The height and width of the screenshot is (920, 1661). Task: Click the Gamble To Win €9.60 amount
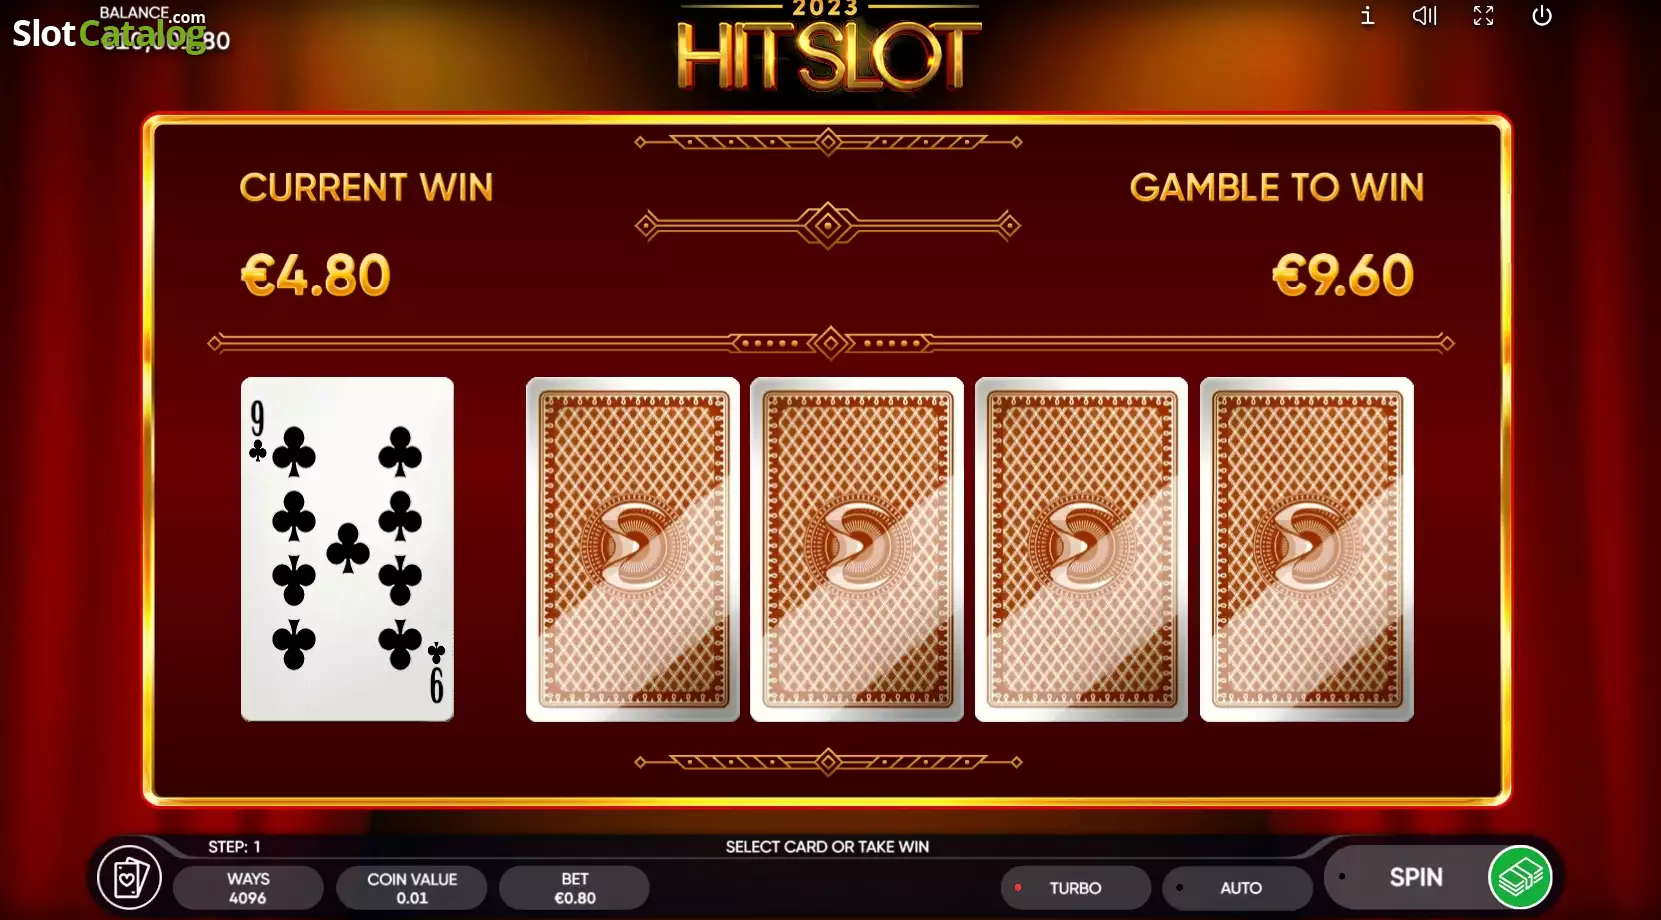(1342, 275)
